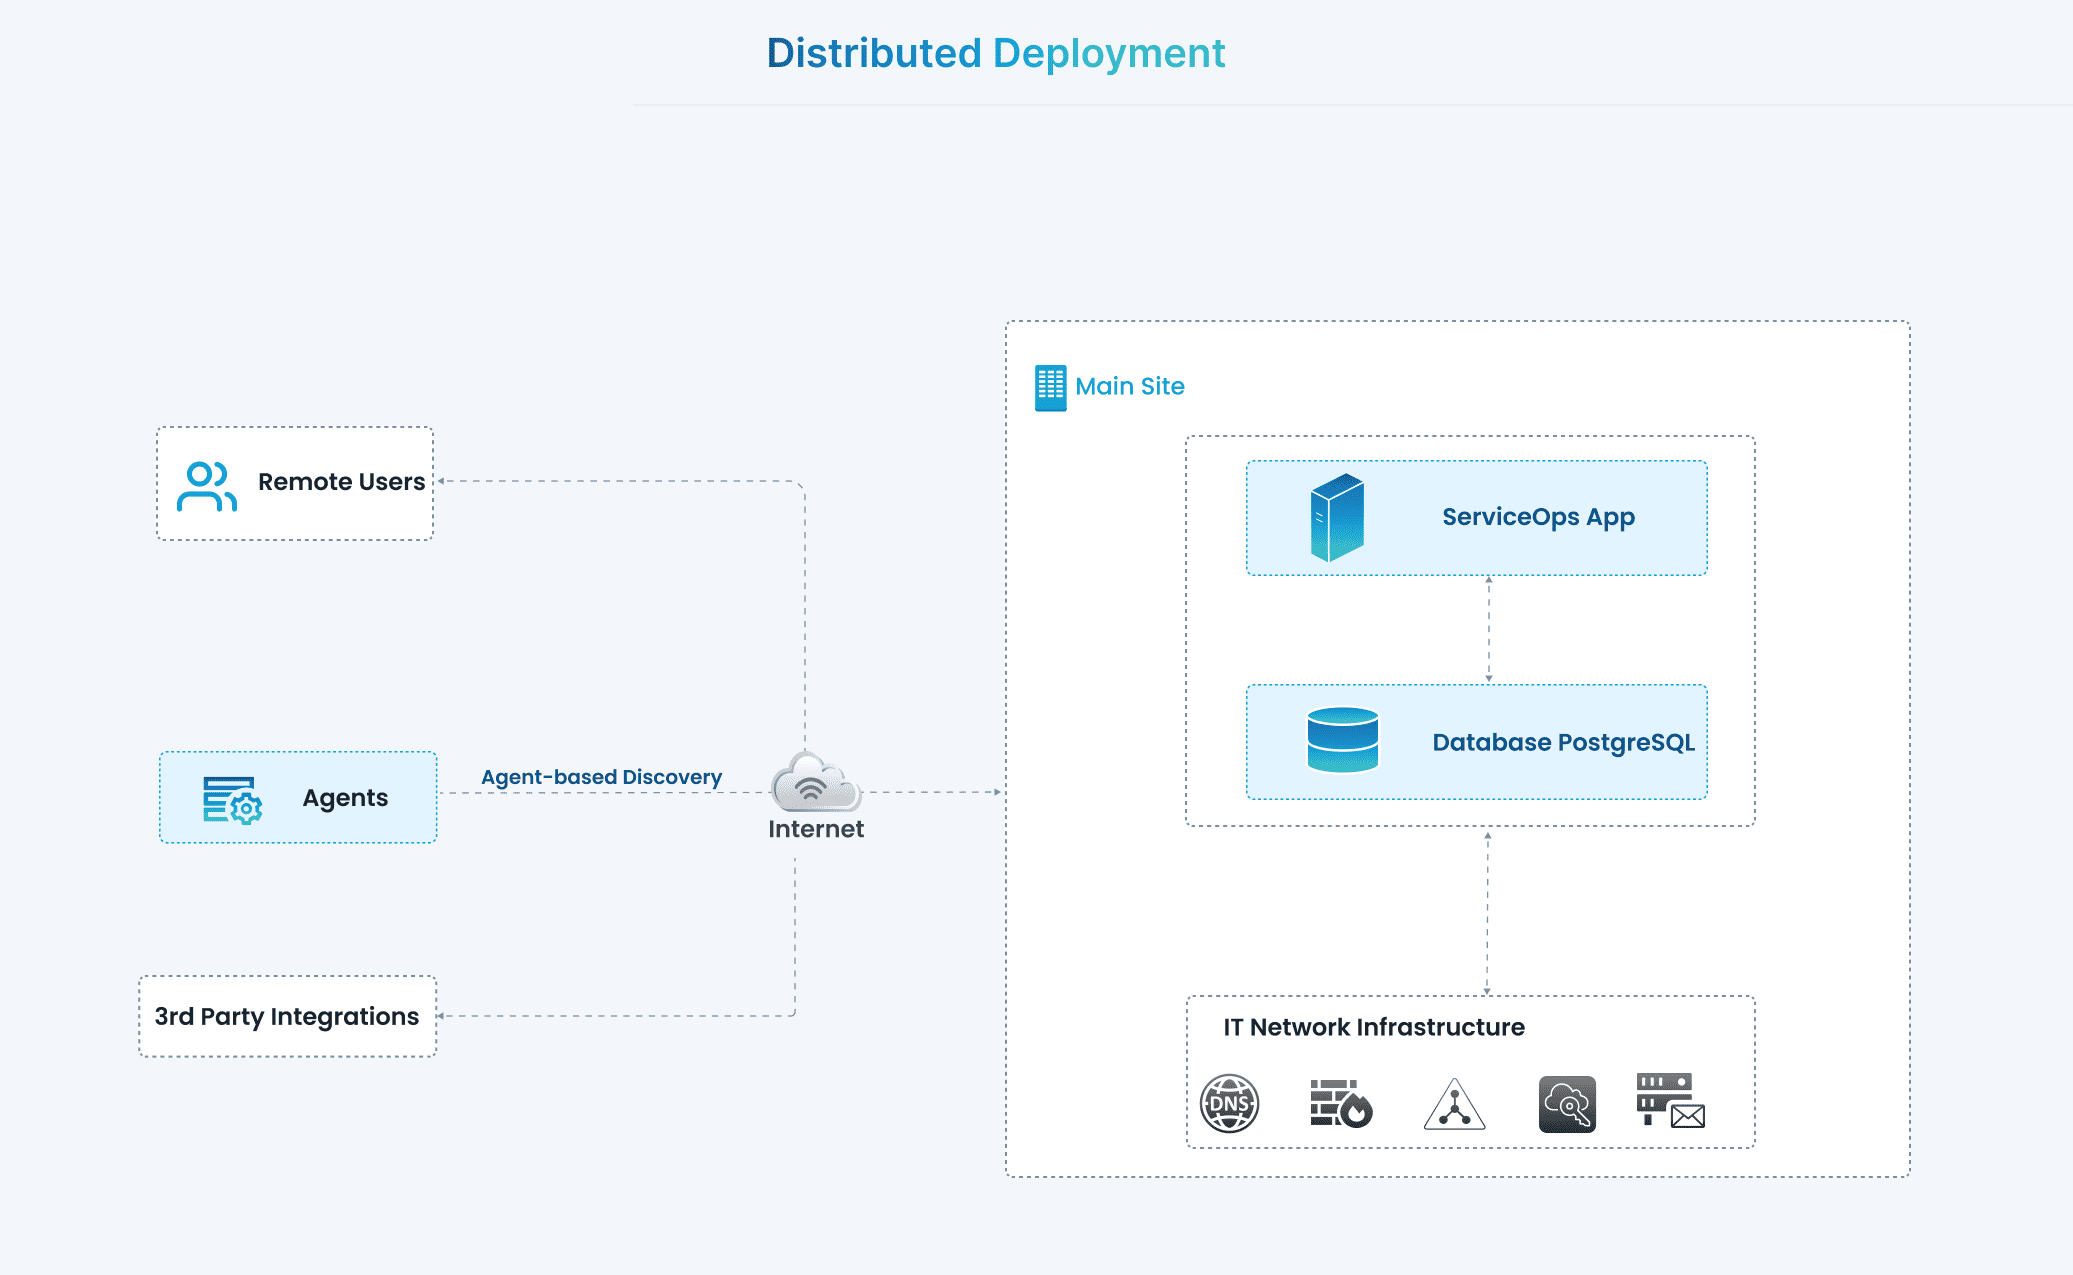Click the mail server icon
2073x1275 pixels.
[1670, 1100]
